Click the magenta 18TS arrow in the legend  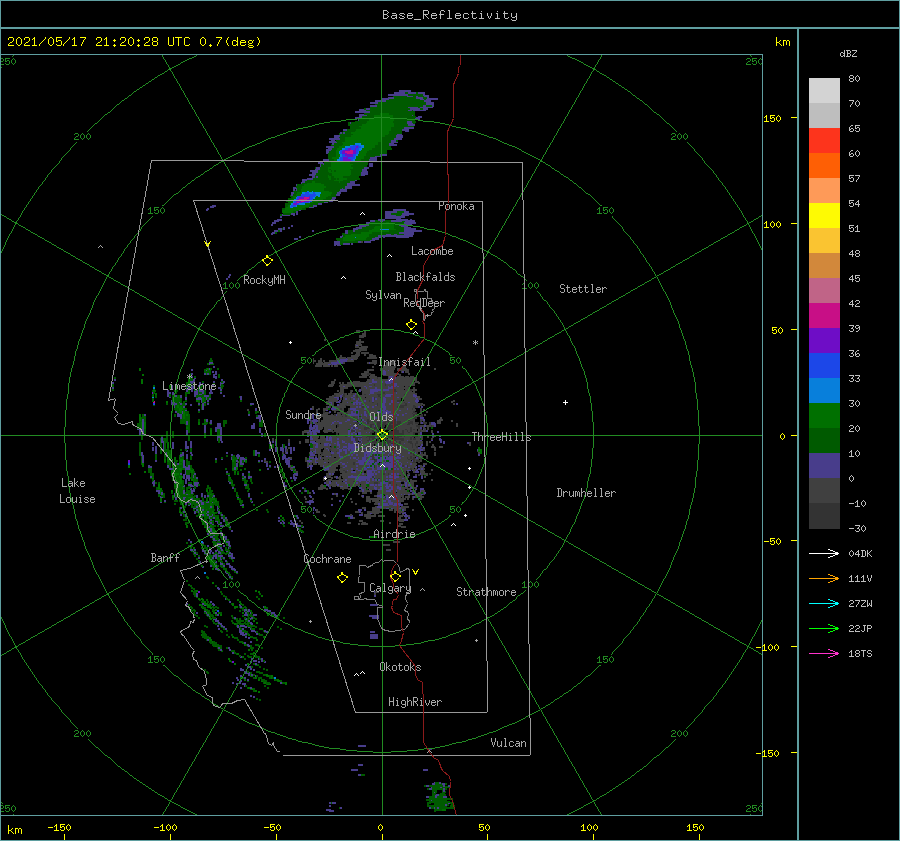(824, 653)
